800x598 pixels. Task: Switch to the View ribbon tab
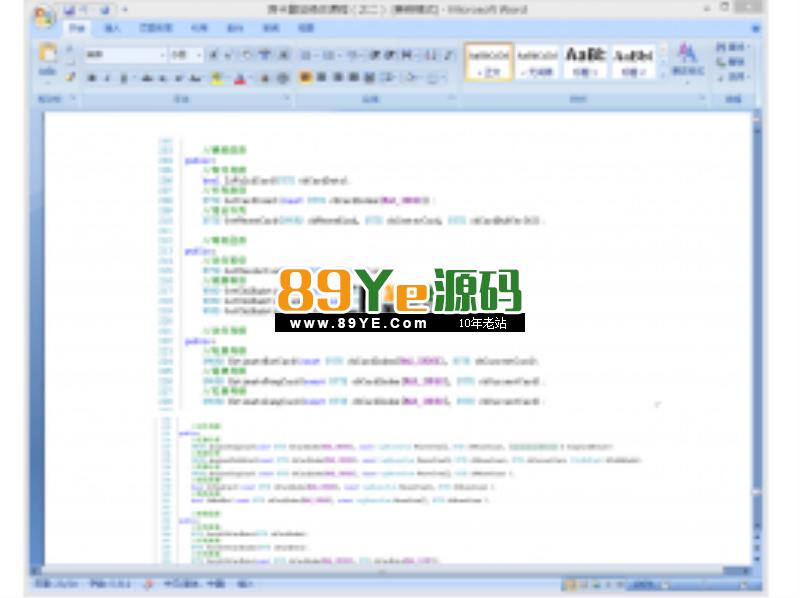pos(306,29)
